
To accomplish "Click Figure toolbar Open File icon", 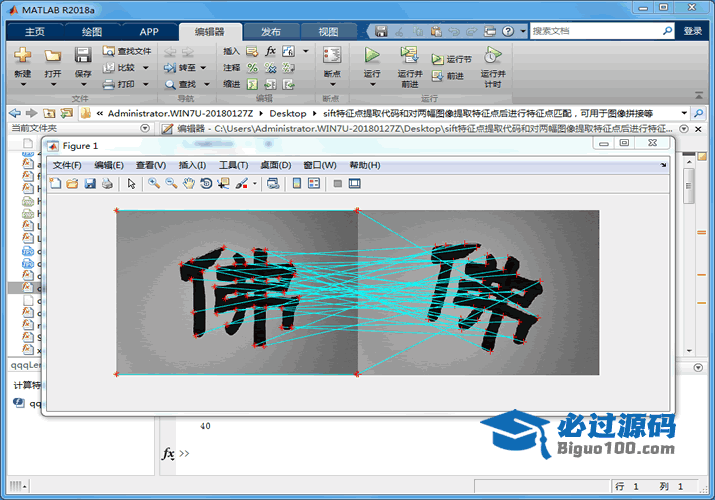I will click(72, 184).
